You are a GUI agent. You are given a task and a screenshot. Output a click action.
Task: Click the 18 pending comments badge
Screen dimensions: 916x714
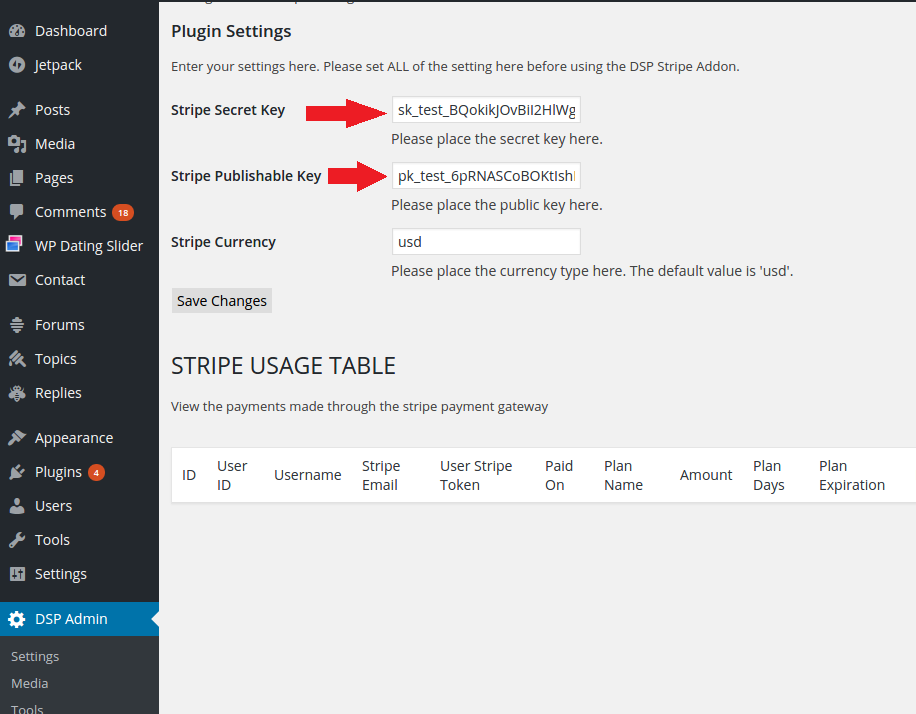click(123, 213)
